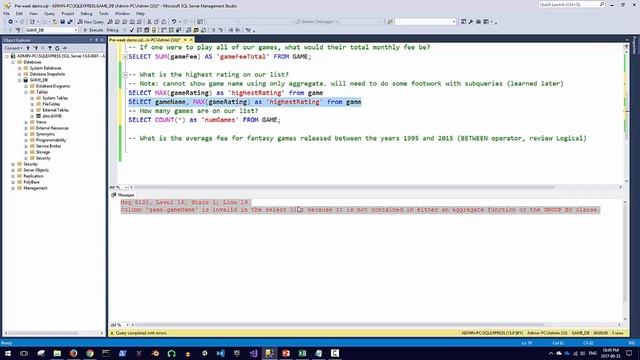Click the Navigate Backward icon
This screenshot has width=640, height=360.
tap(10, 22)
